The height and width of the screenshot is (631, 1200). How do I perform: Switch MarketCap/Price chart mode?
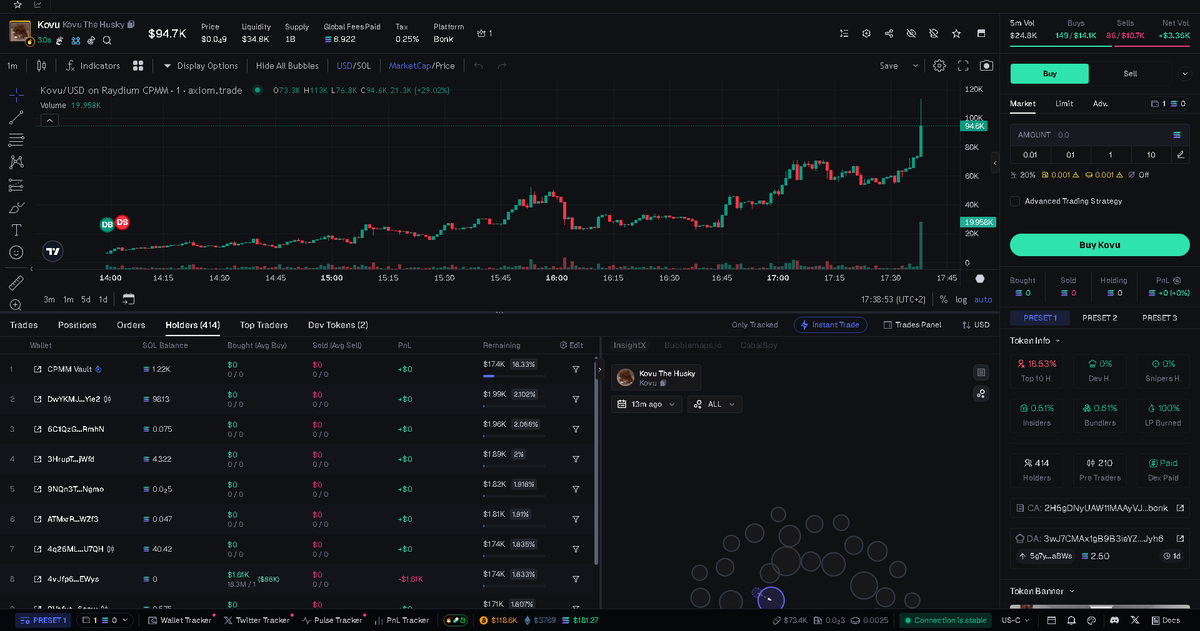click(421, 66)
